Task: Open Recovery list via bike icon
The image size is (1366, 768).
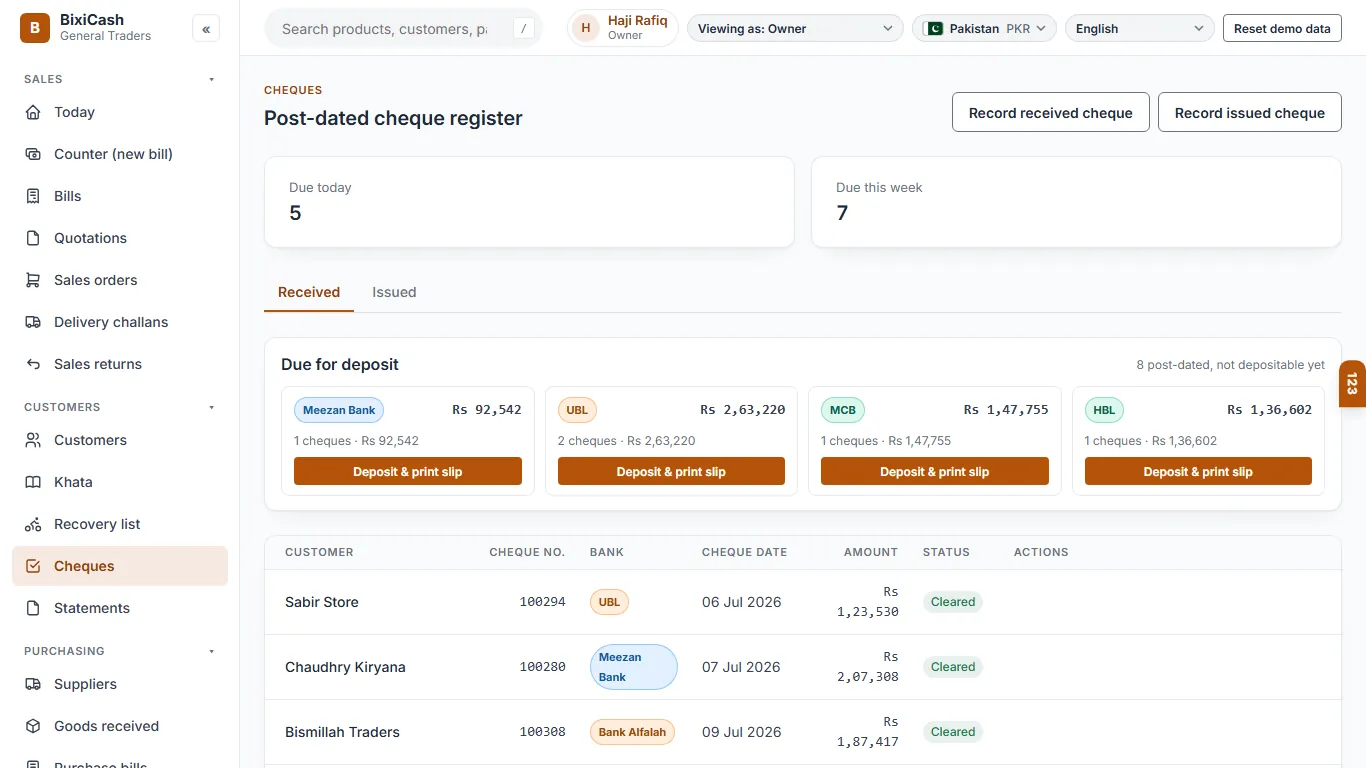Action: 33,524
